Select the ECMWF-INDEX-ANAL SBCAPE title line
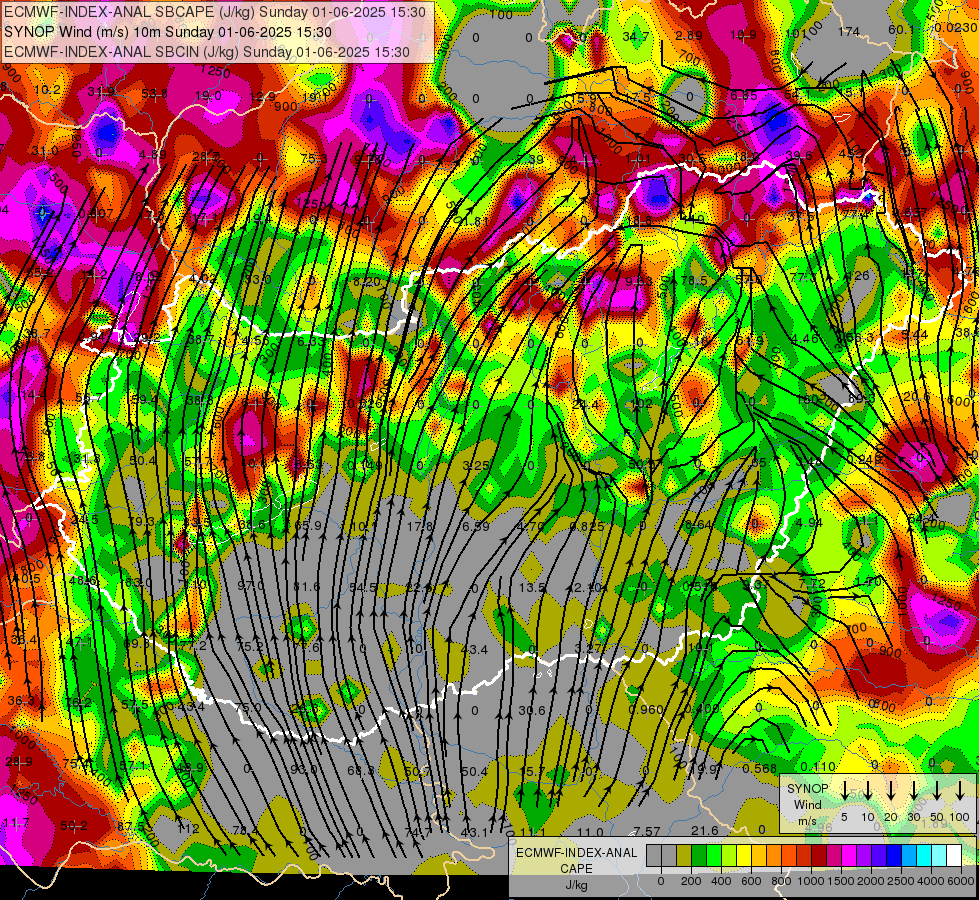This screenshot has width=979, height=900. (x=215, y=12)
